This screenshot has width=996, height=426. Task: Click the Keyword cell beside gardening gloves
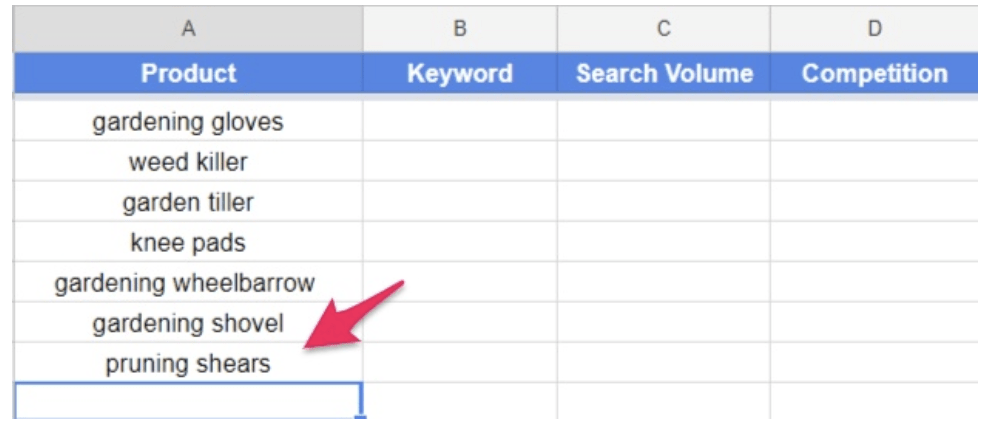(x=460, y=122)
